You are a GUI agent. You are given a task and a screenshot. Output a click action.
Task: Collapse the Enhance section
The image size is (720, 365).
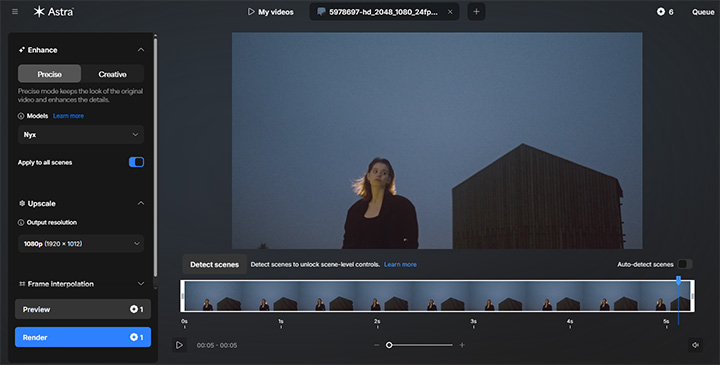(141, 50)
